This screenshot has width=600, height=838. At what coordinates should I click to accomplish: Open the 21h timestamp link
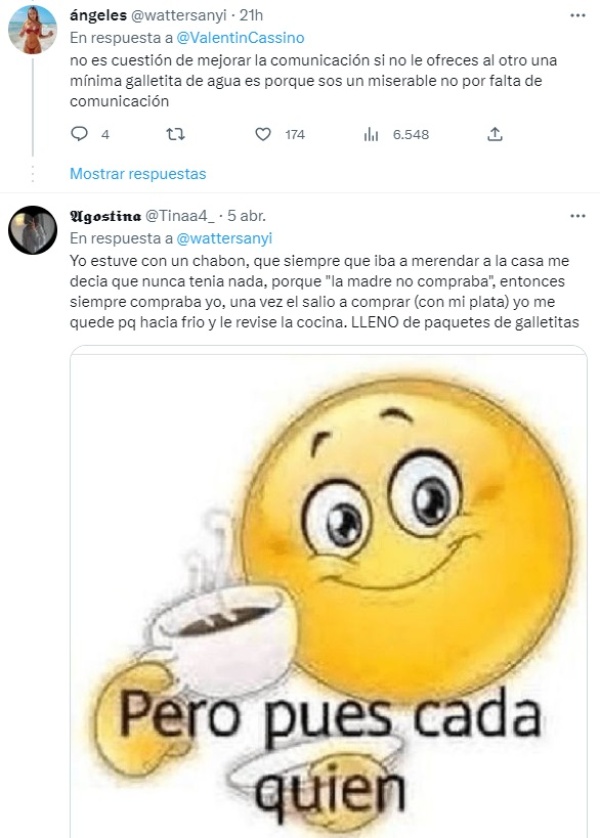[x=251, y=15]
